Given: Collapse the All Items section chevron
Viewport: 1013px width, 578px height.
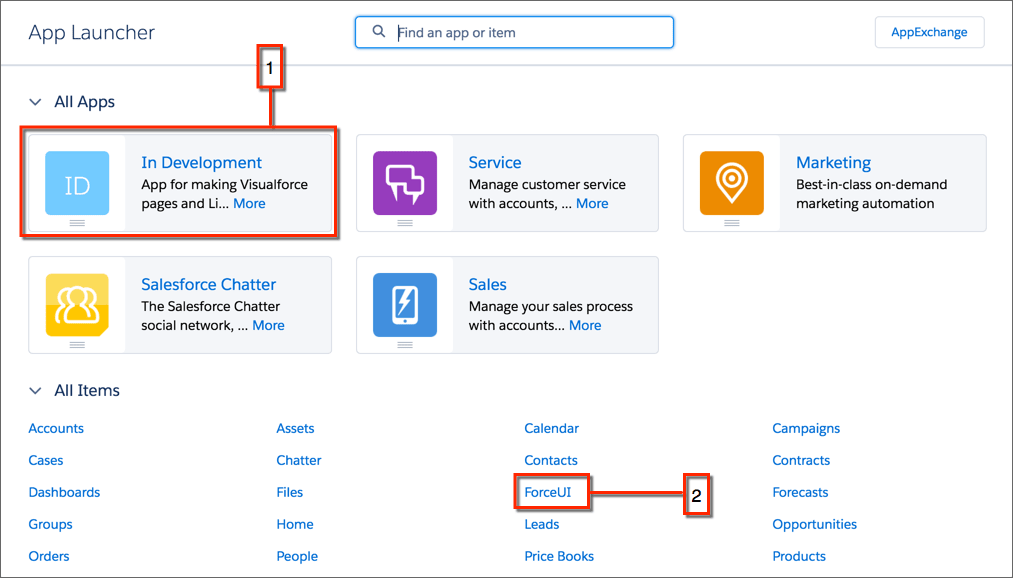Looking at the screenshot, I should tap(36, 391).
